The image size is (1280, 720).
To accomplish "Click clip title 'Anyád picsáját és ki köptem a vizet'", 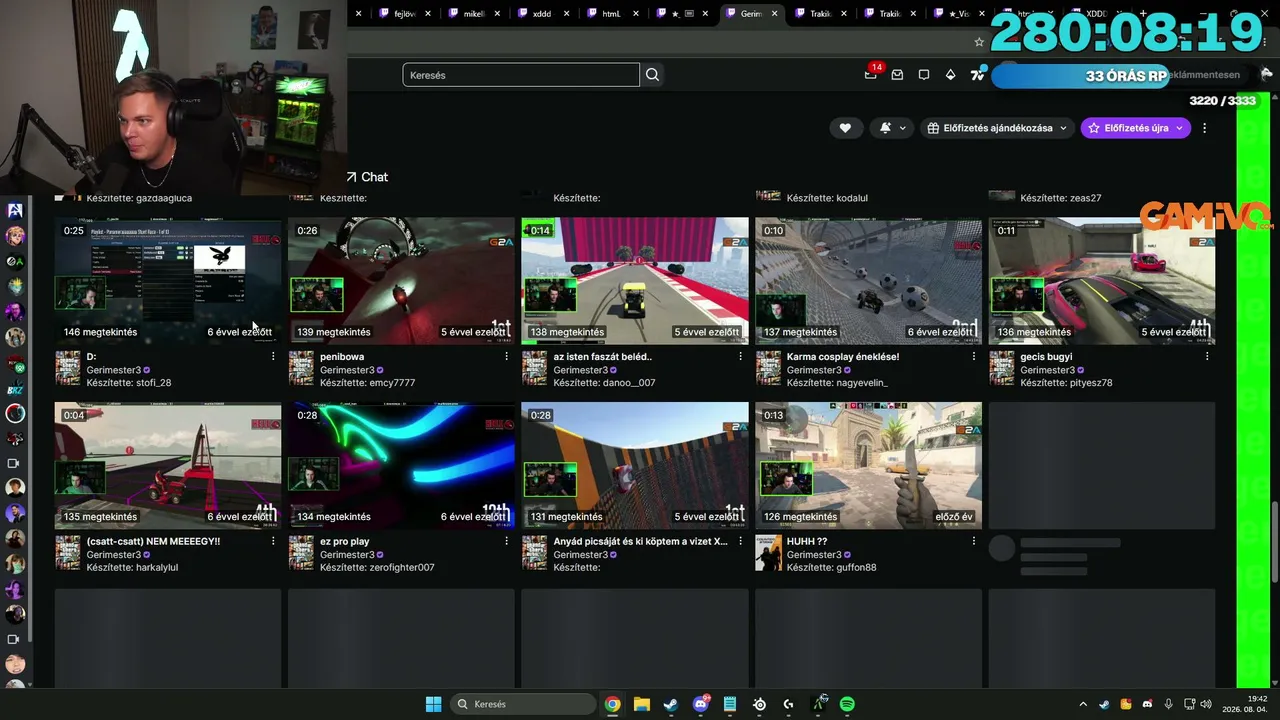I will (640, 542).
